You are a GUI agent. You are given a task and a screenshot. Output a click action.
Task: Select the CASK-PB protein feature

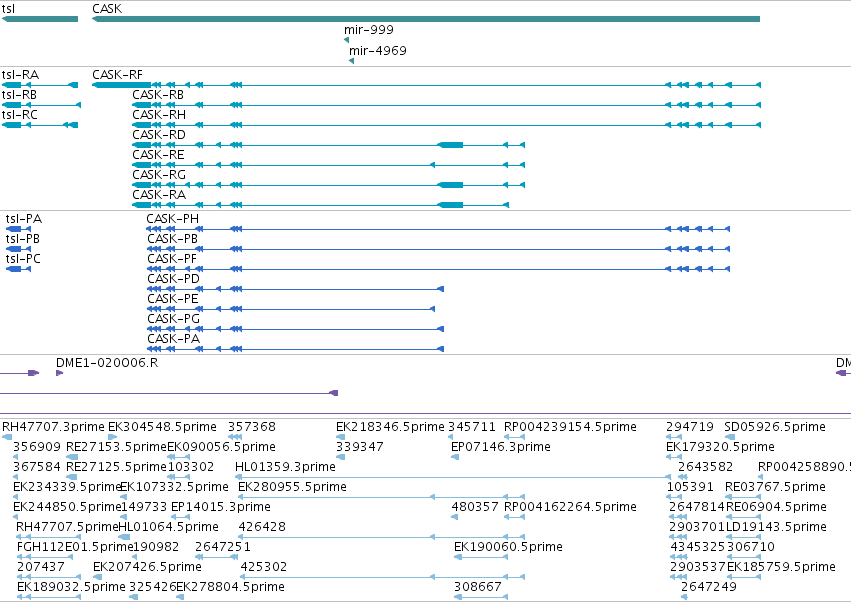(x=439, y=249)
